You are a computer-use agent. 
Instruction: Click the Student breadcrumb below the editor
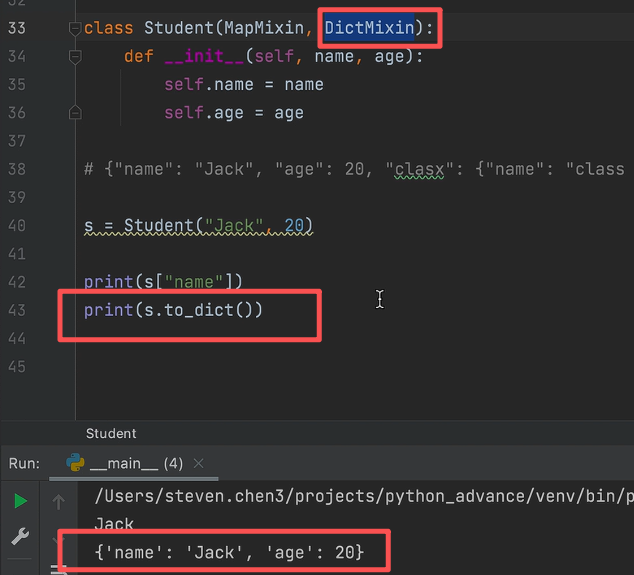(x=111, y=433)
